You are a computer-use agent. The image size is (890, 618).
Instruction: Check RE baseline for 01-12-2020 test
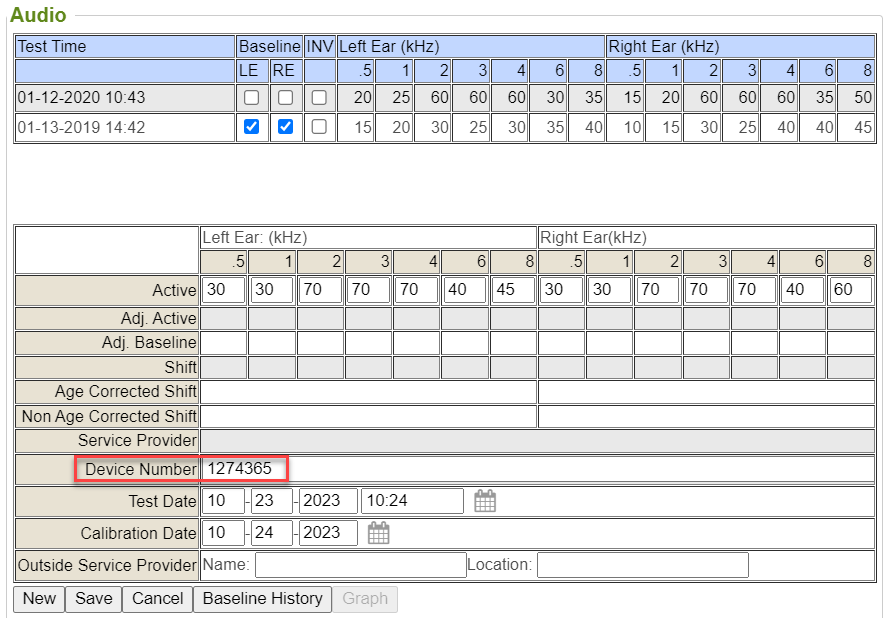click(285, 98)
